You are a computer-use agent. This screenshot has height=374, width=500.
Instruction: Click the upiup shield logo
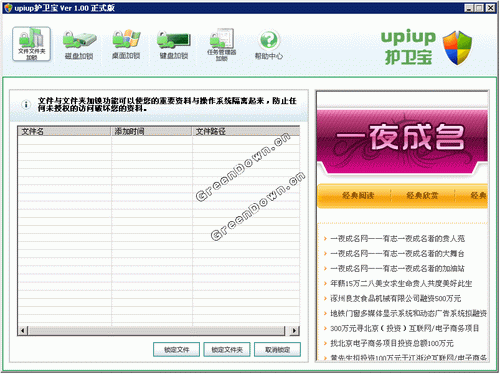[x=457, y=48]
